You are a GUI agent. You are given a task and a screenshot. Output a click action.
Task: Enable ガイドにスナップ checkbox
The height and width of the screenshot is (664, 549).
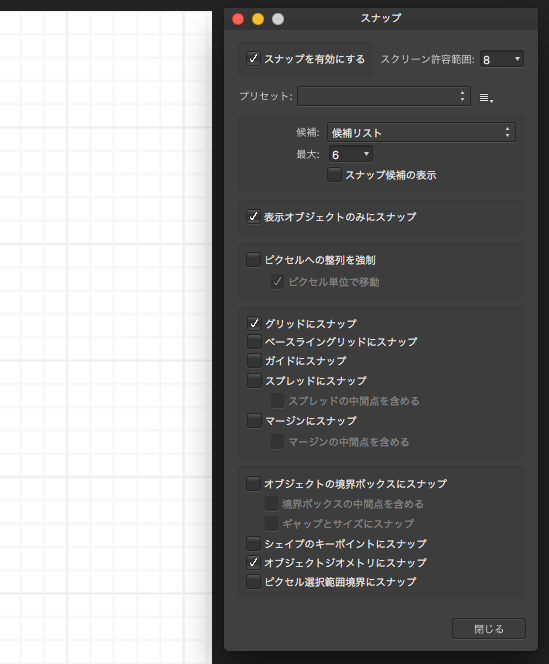point(254,360)
